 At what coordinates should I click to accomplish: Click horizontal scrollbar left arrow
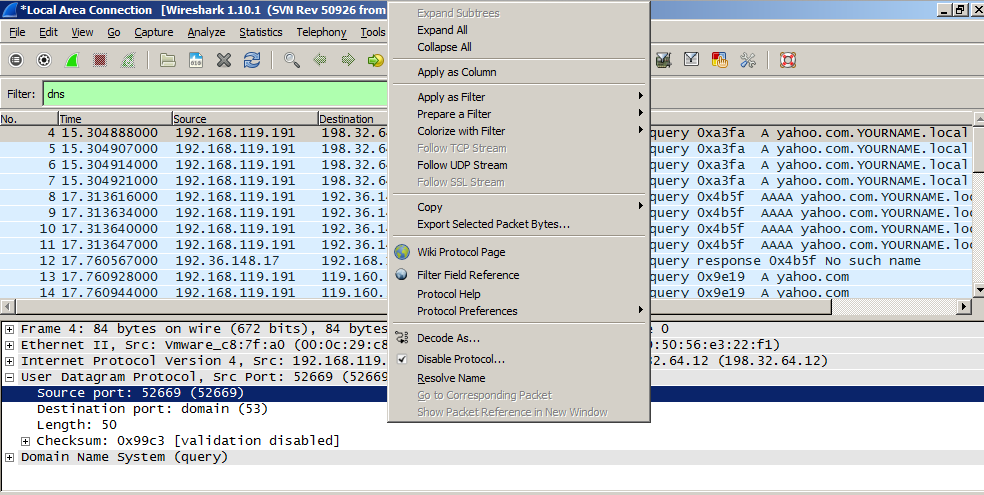tap(7, 306)
